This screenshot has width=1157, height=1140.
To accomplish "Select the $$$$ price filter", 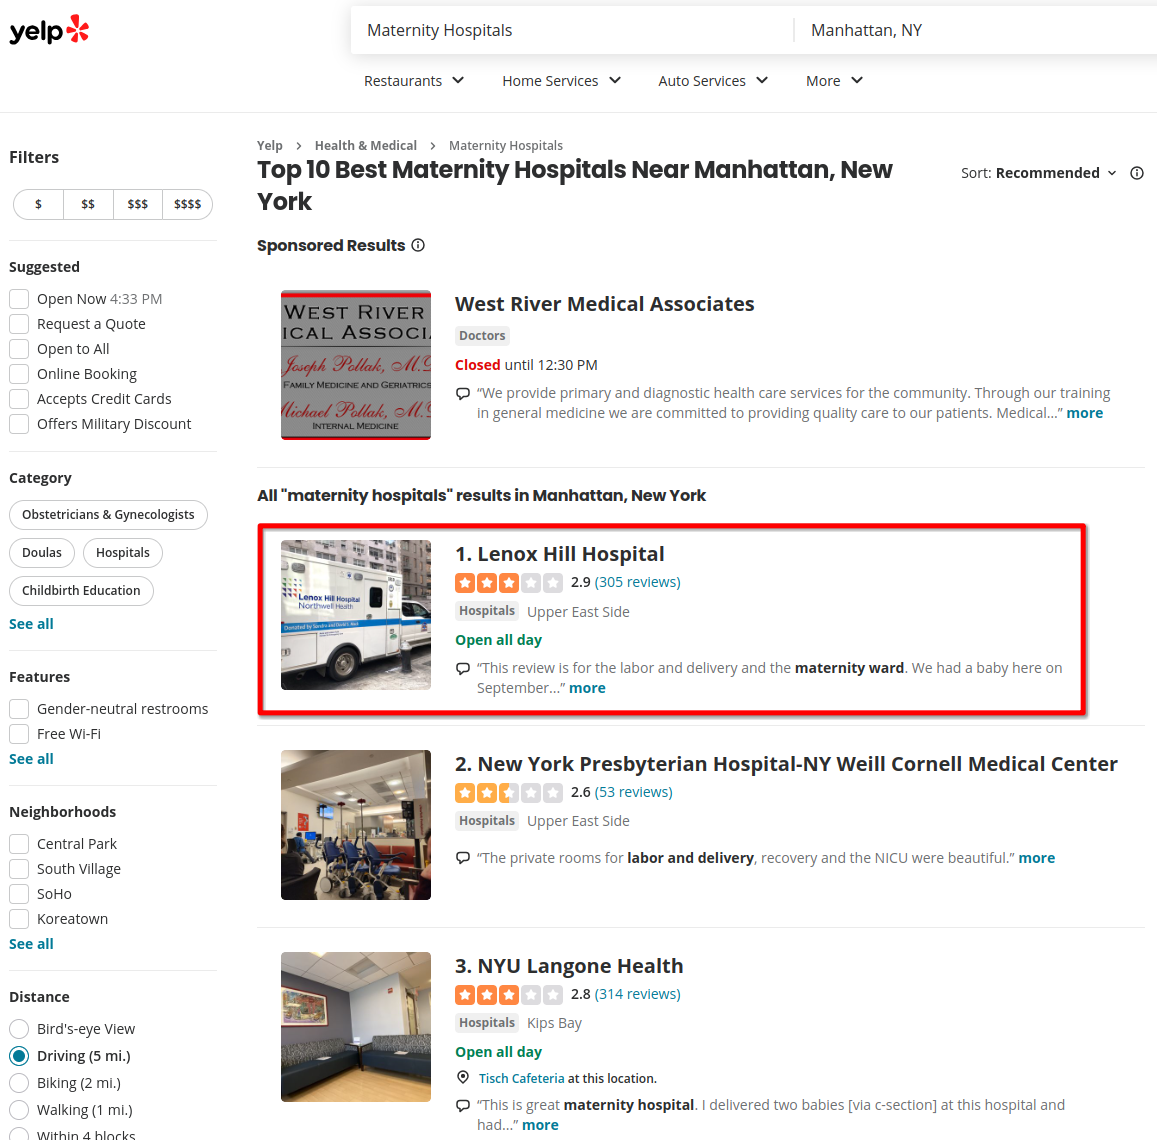I will coord(187,204).
